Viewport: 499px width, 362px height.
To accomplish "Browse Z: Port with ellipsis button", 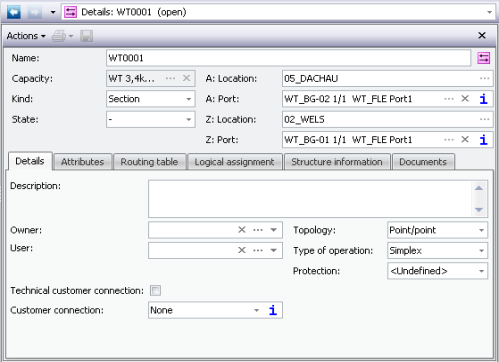I will click(x=449, y=140).
